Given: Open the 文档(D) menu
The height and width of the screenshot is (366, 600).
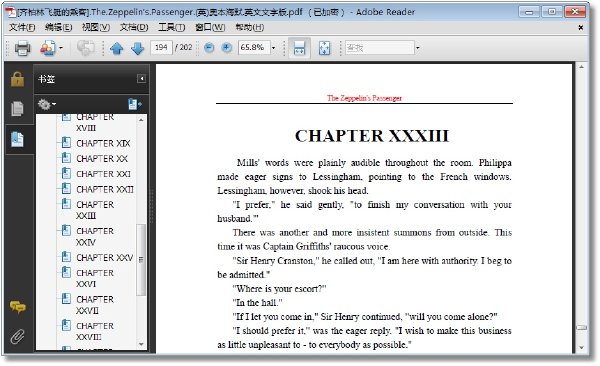Looking at the screenshot, I should (x=134, y=28).
